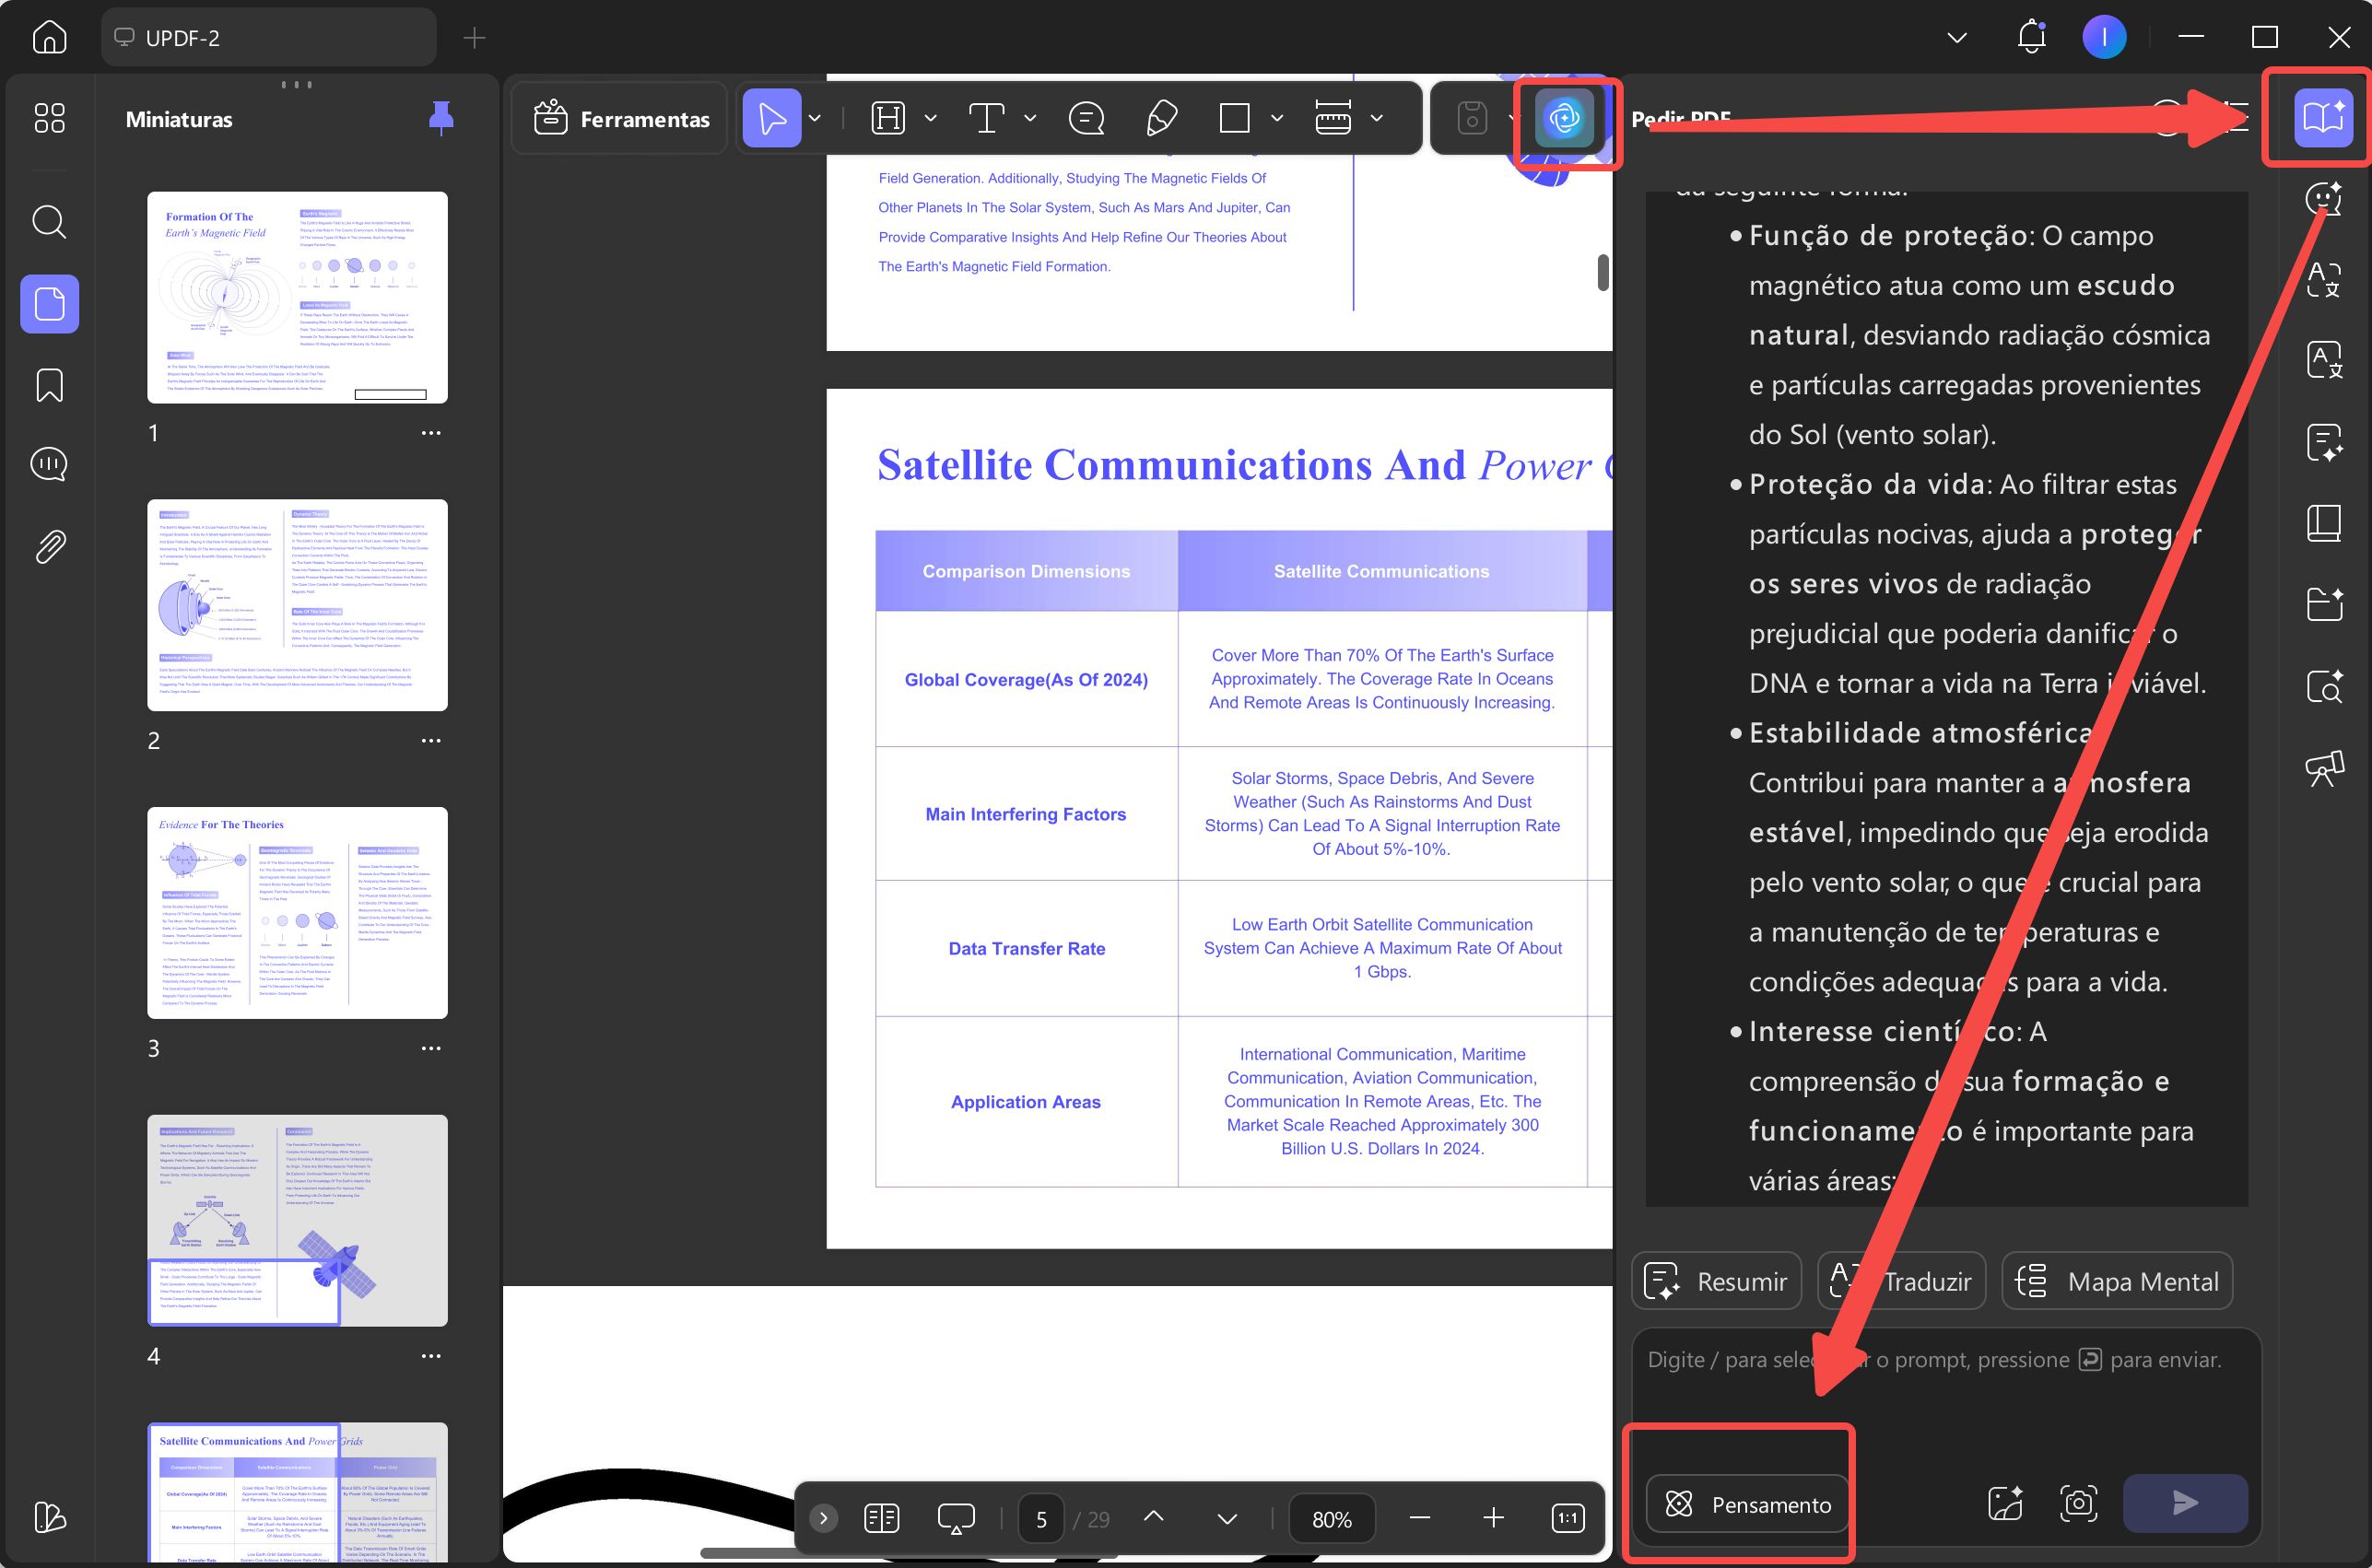Open the 80% zoom level dropdown
The height and width of the screenshot is (1568, 2372).
[1331, 1518]
